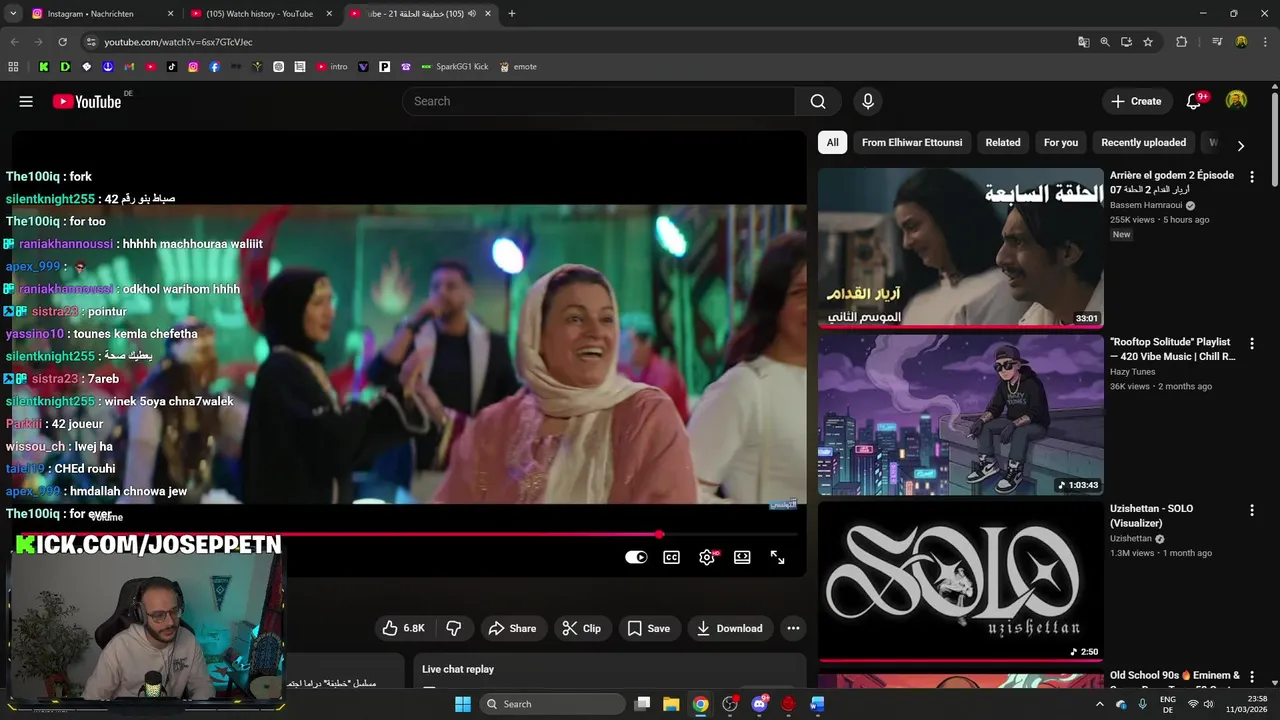The width and height of the screenshot is (1280, 720).
Task: Select the Related filter chip
Action: point(1003,142)
